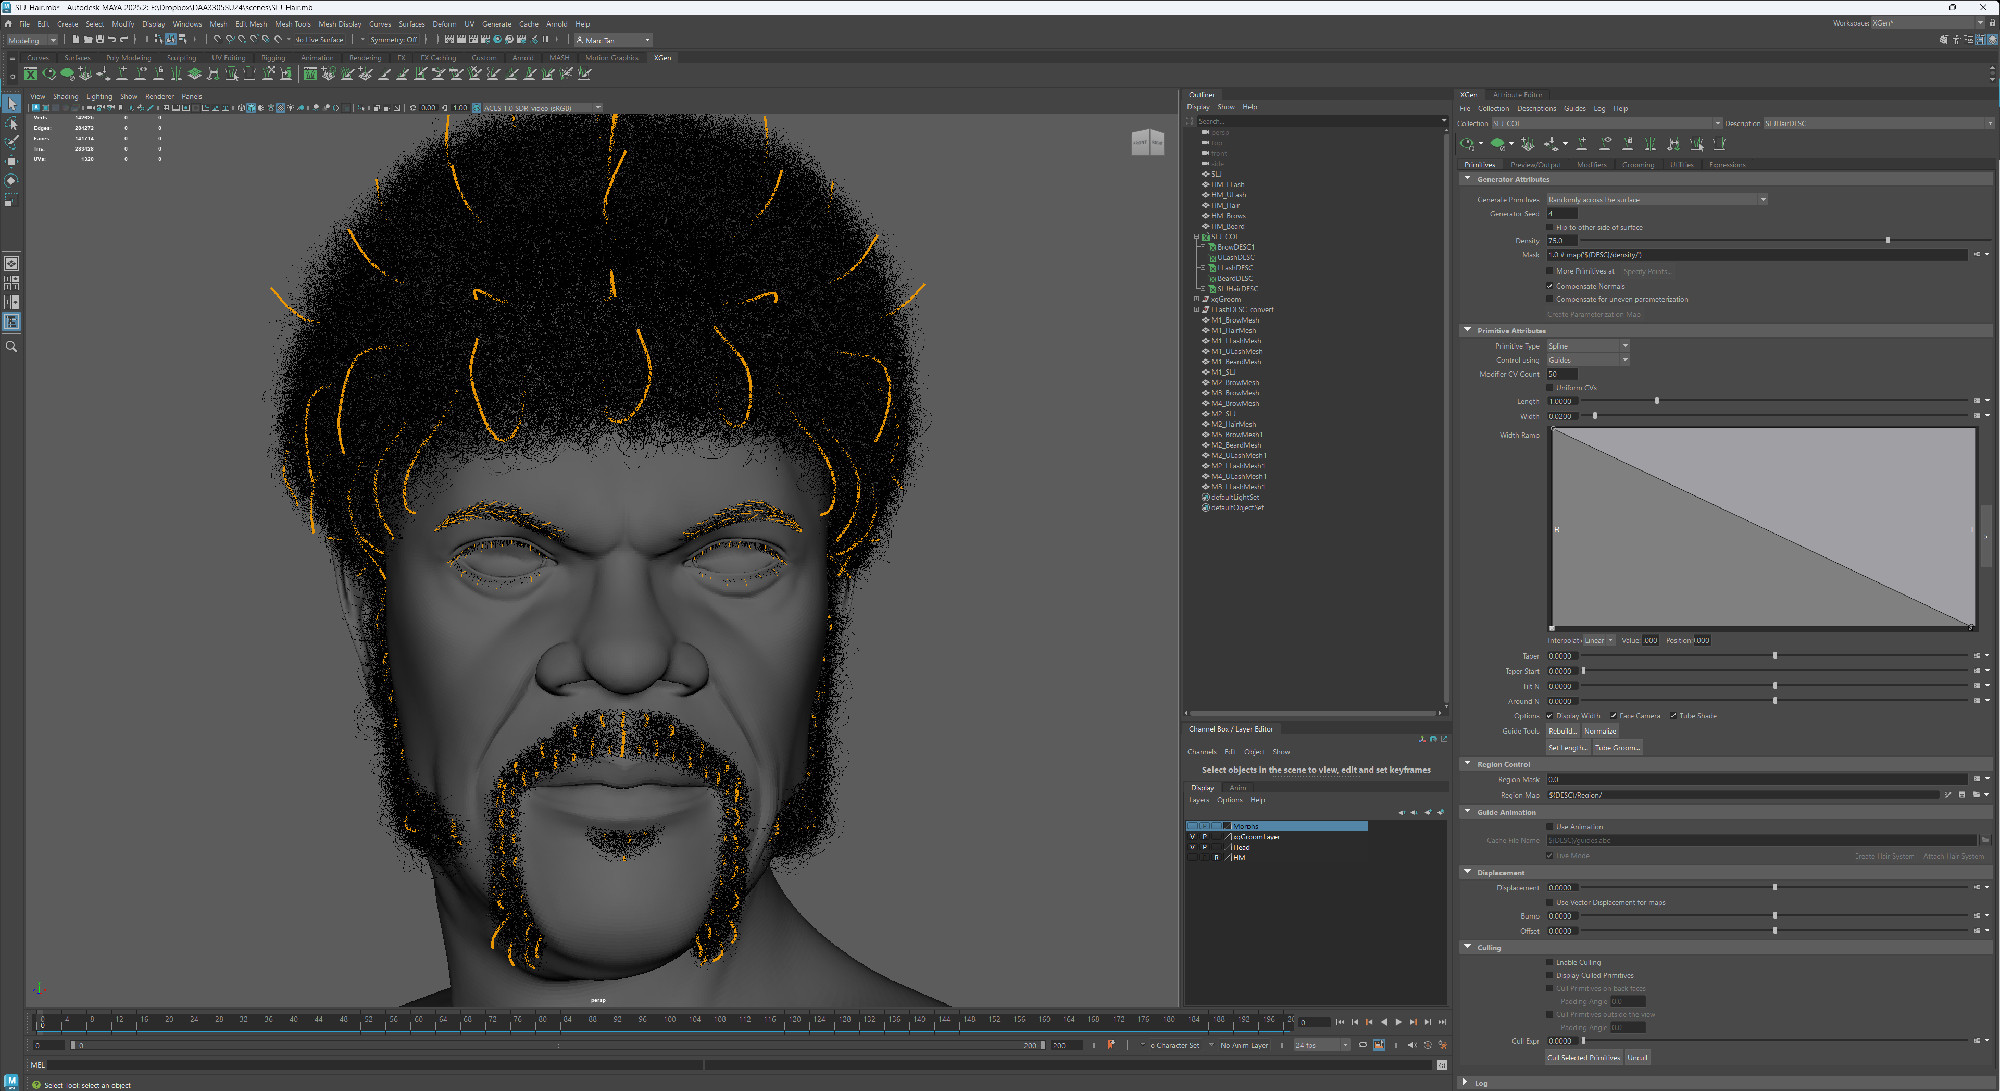Click the Taper slider handle
Image resolution: width=2000 pixels, height=1091 pixels.
point(1775,656)
